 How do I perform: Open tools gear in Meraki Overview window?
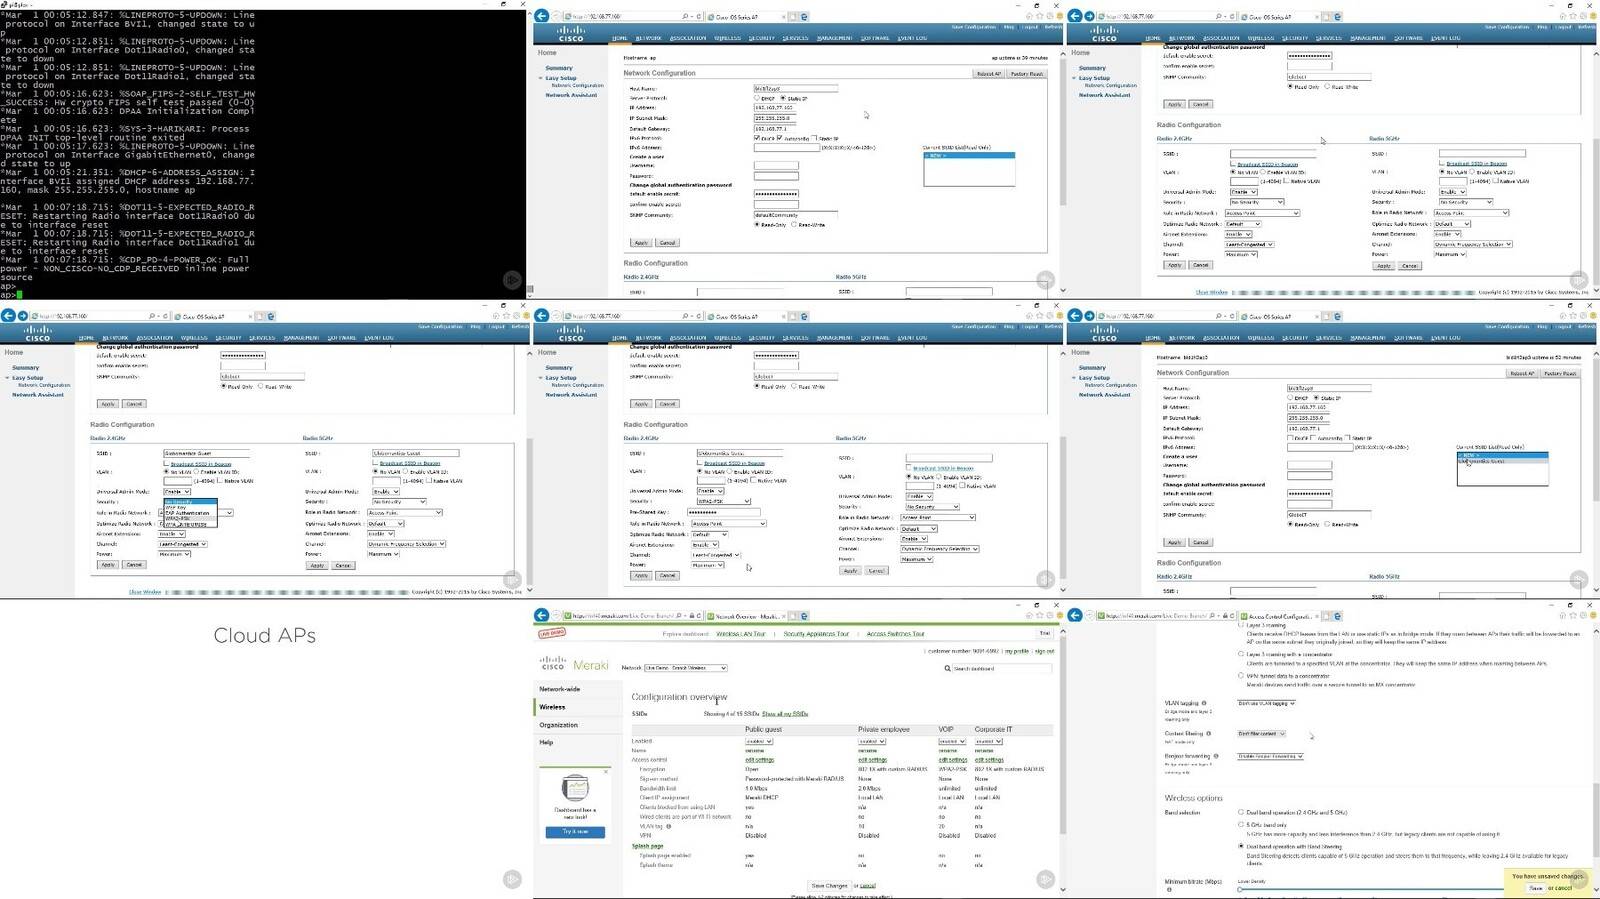[1049, 616]
